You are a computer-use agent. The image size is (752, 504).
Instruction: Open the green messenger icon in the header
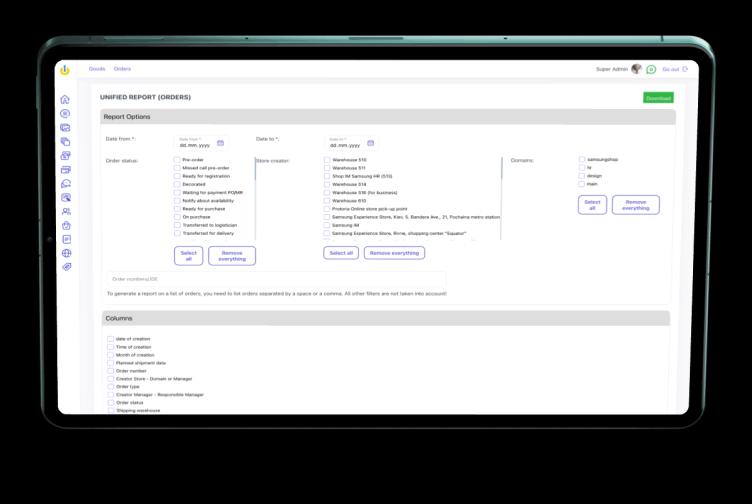(x=651, y=70)
